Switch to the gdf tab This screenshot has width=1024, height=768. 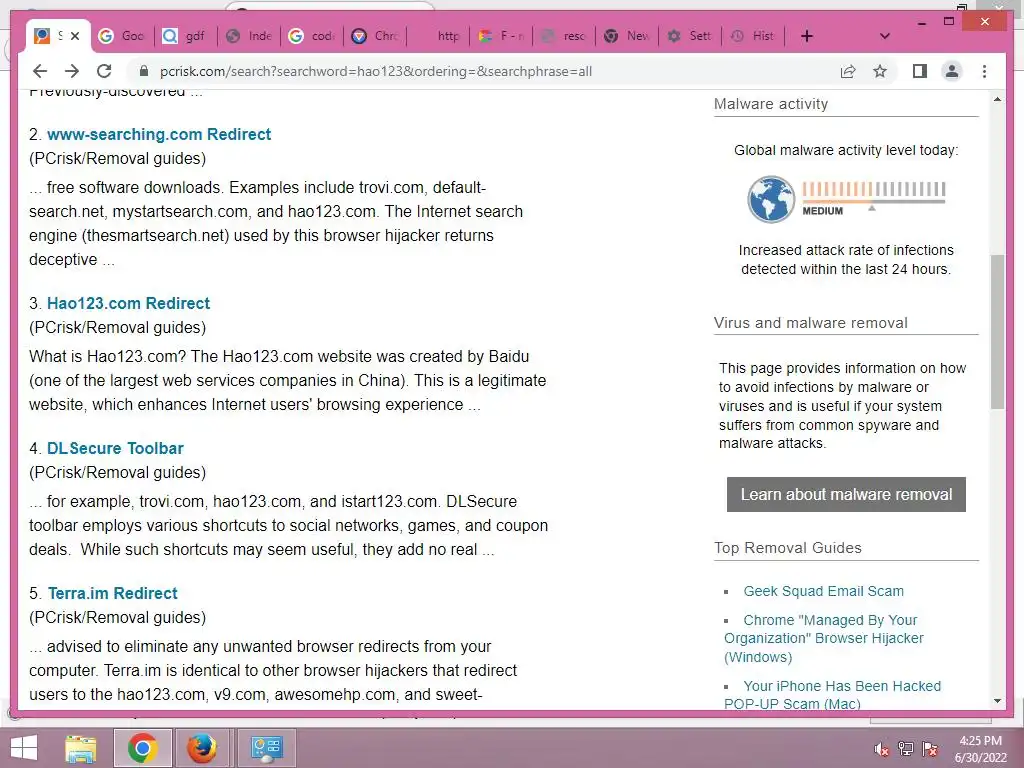tap(185, 36)
